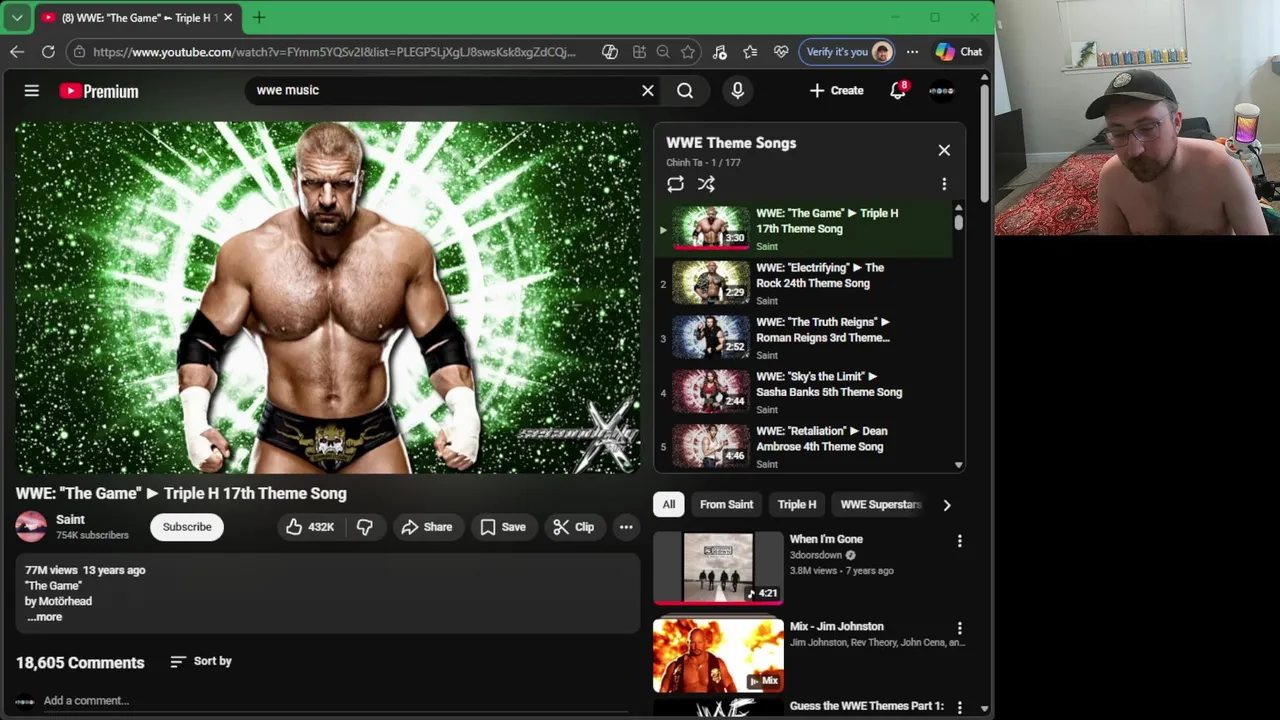Show more filter chips with the right arrow
Image resolution: width=1280 pixels, height=720 pixels.
pos(947,505)
